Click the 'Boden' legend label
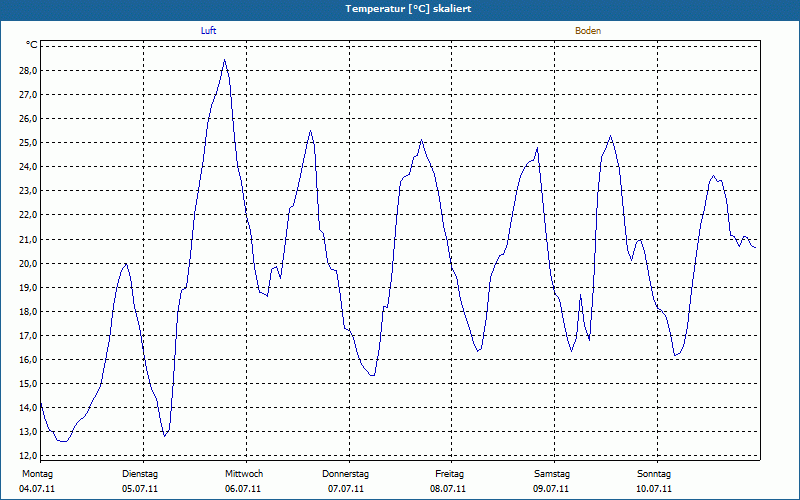 (588, 31)
